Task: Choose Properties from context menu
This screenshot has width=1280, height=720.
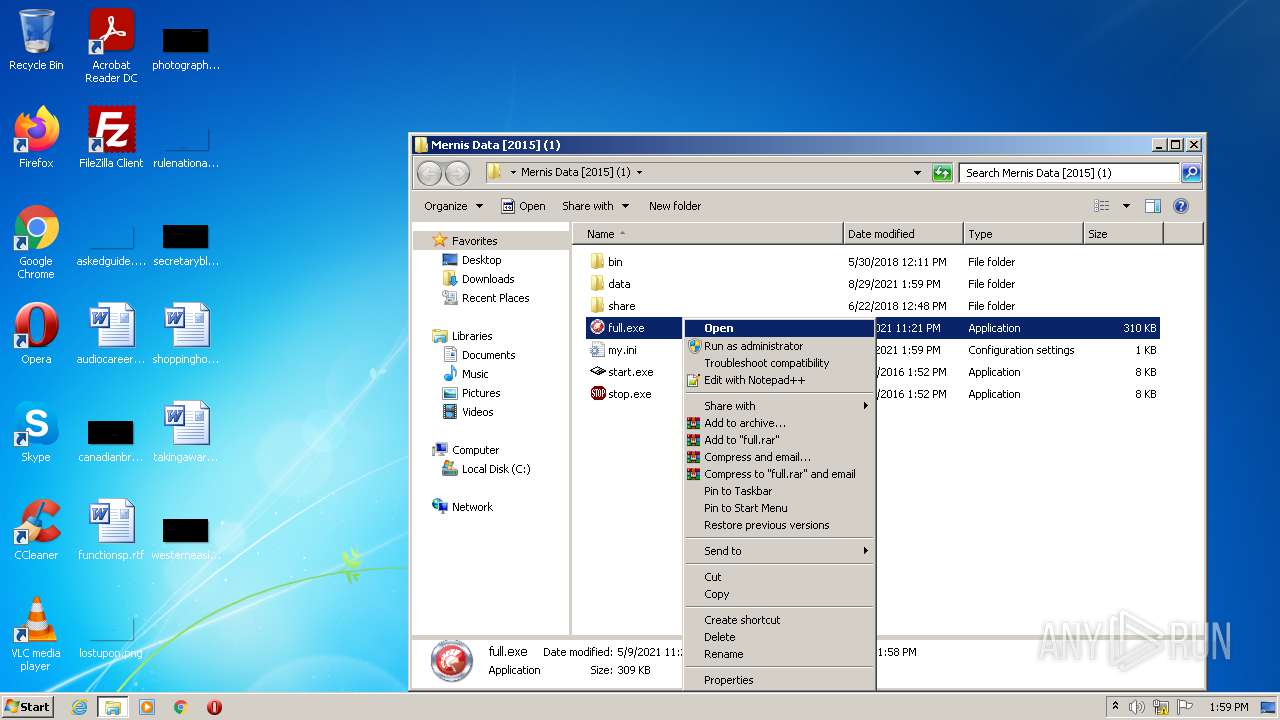Action: [x=779, y=680]
